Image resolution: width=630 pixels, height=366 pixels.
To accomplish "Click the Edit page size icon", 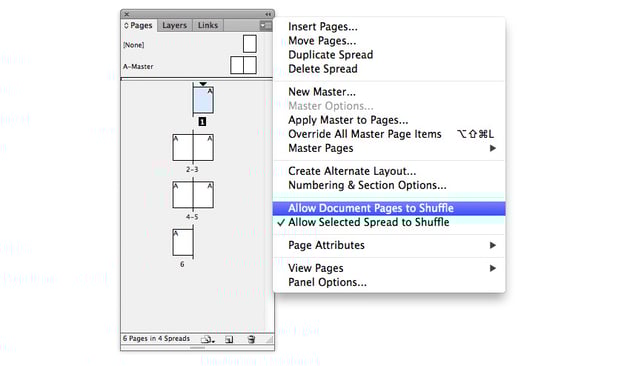I will pyautogui.click(x=207, y=339).
